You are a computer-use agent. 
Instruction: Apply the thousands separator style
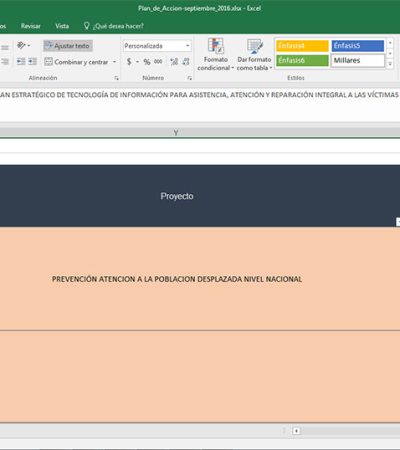158,62
